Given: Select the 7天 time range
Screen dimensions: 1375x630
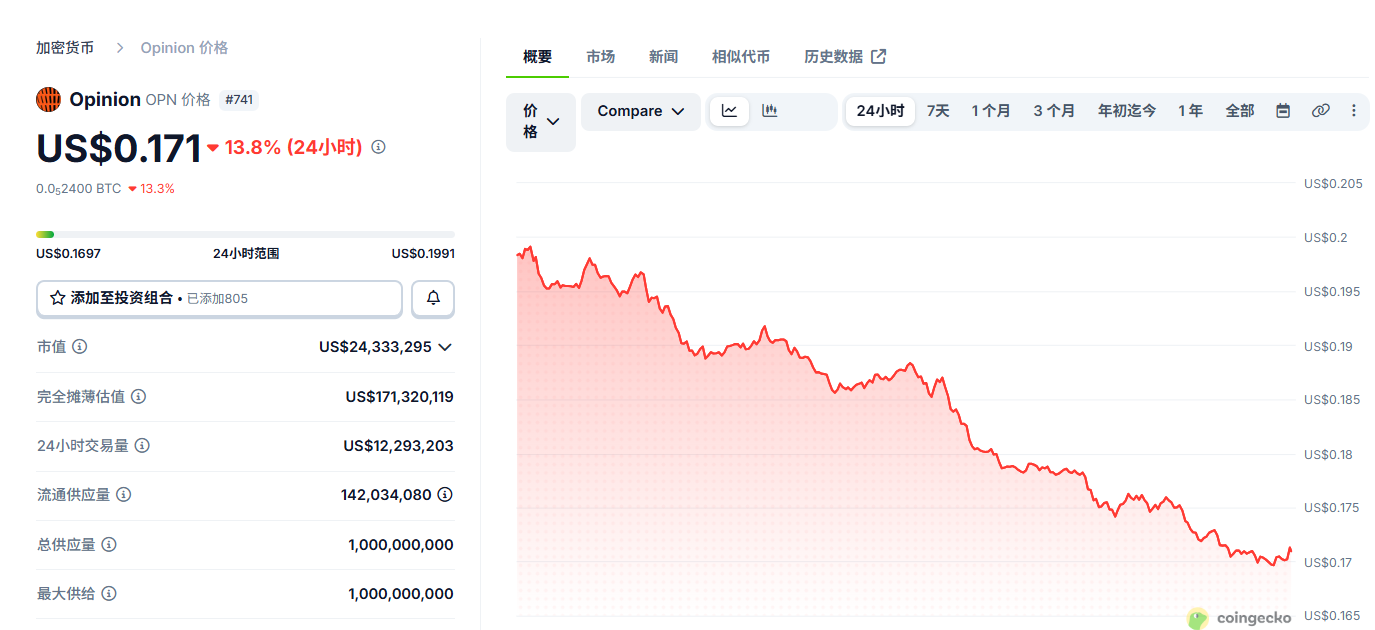Looking at the screenshot, I should 938,111.
